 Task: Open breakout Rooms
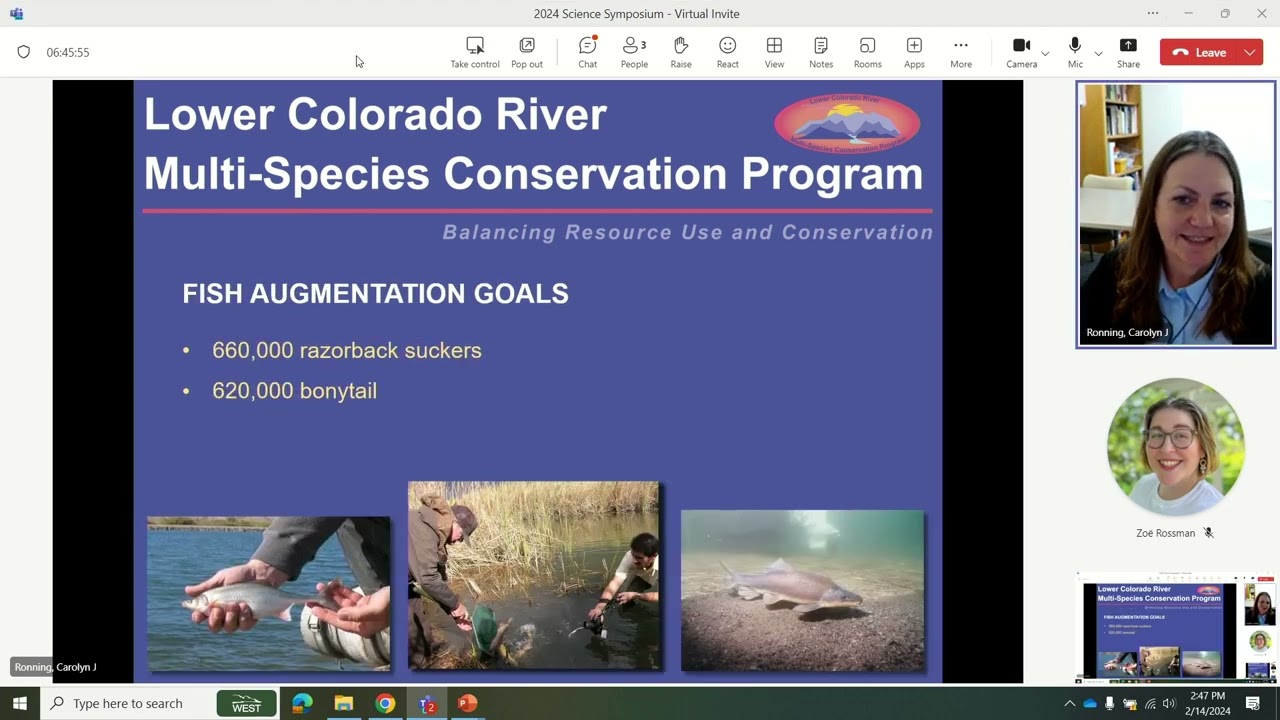click(x=867, y=53)
